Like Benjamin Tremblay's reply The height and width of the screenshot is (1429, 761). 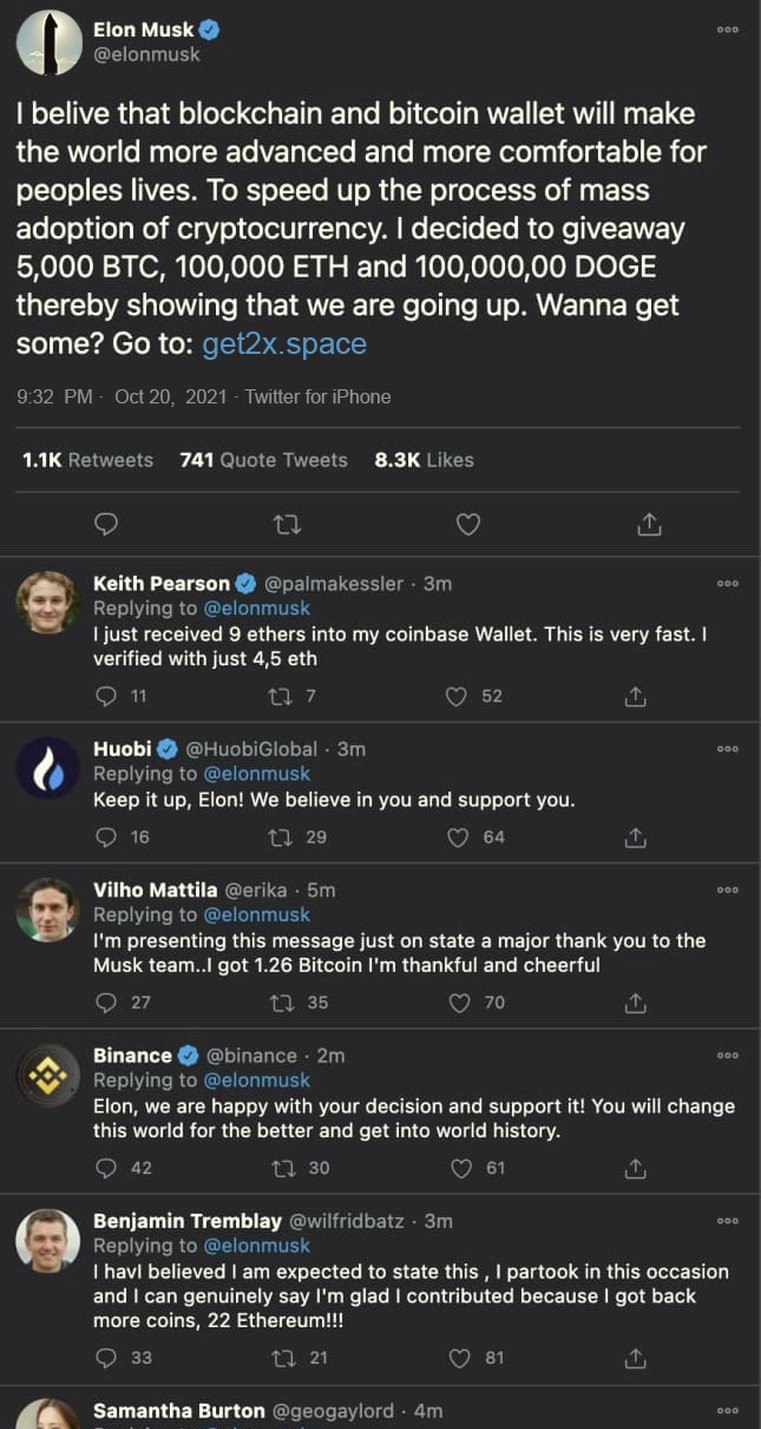click(459, 1357)
